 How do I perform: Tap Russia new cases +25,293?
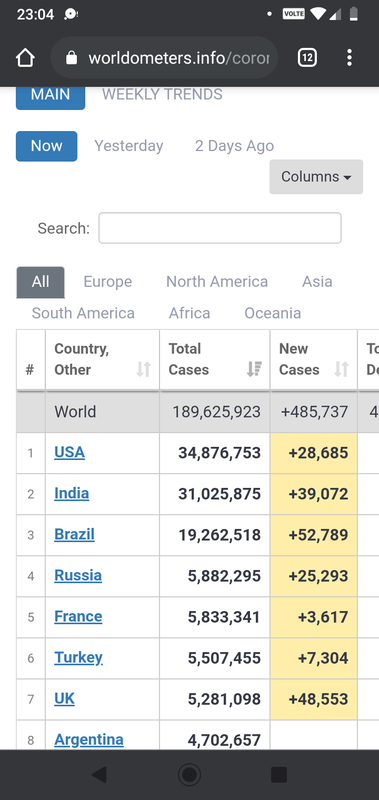point(318,576)
